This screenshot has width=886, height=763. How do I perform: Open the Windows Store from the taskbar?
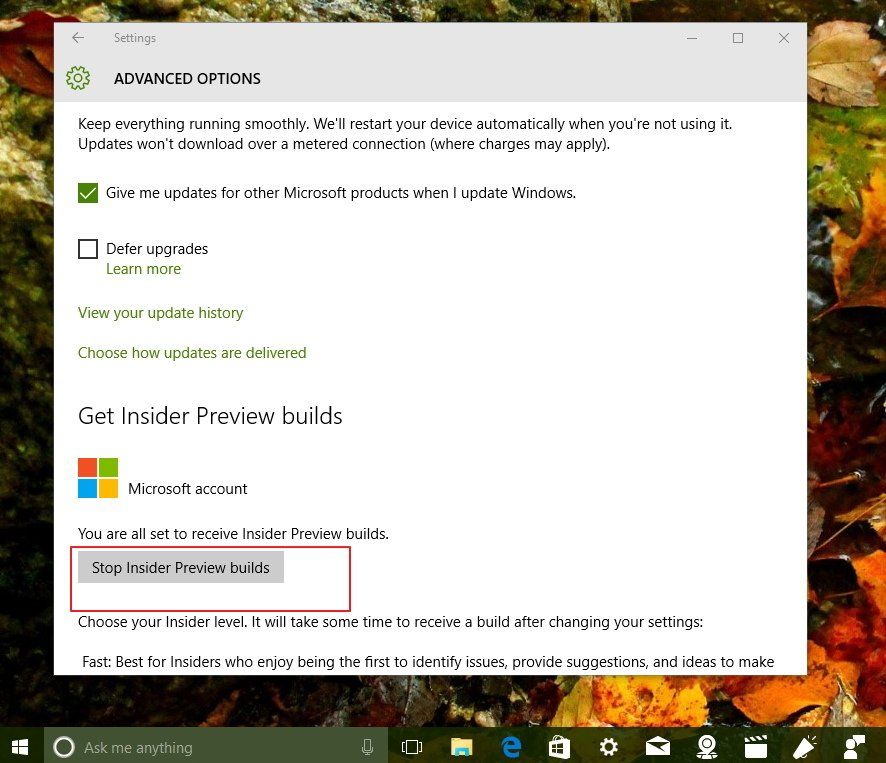tap(559, 746)
